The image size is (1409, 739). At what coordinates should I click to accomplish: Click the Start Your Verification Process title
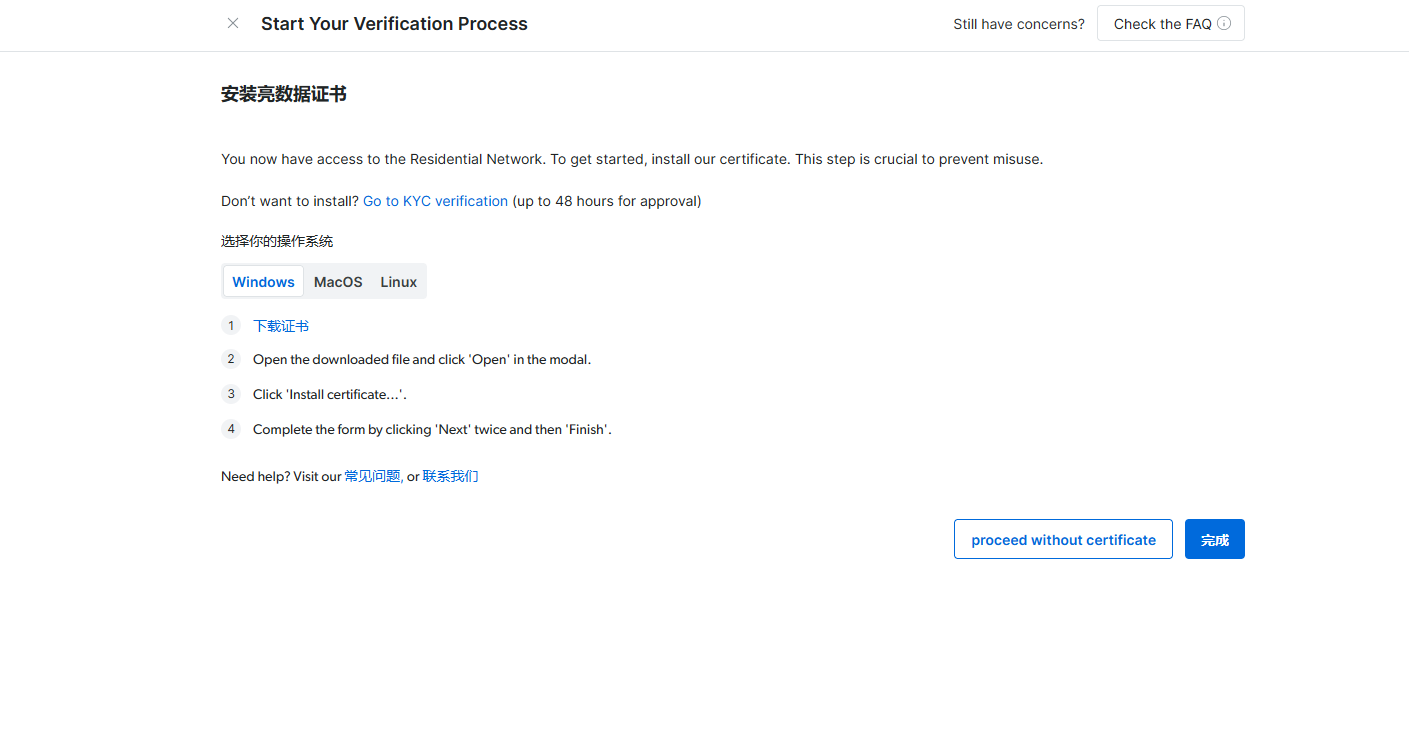point(394,24)
